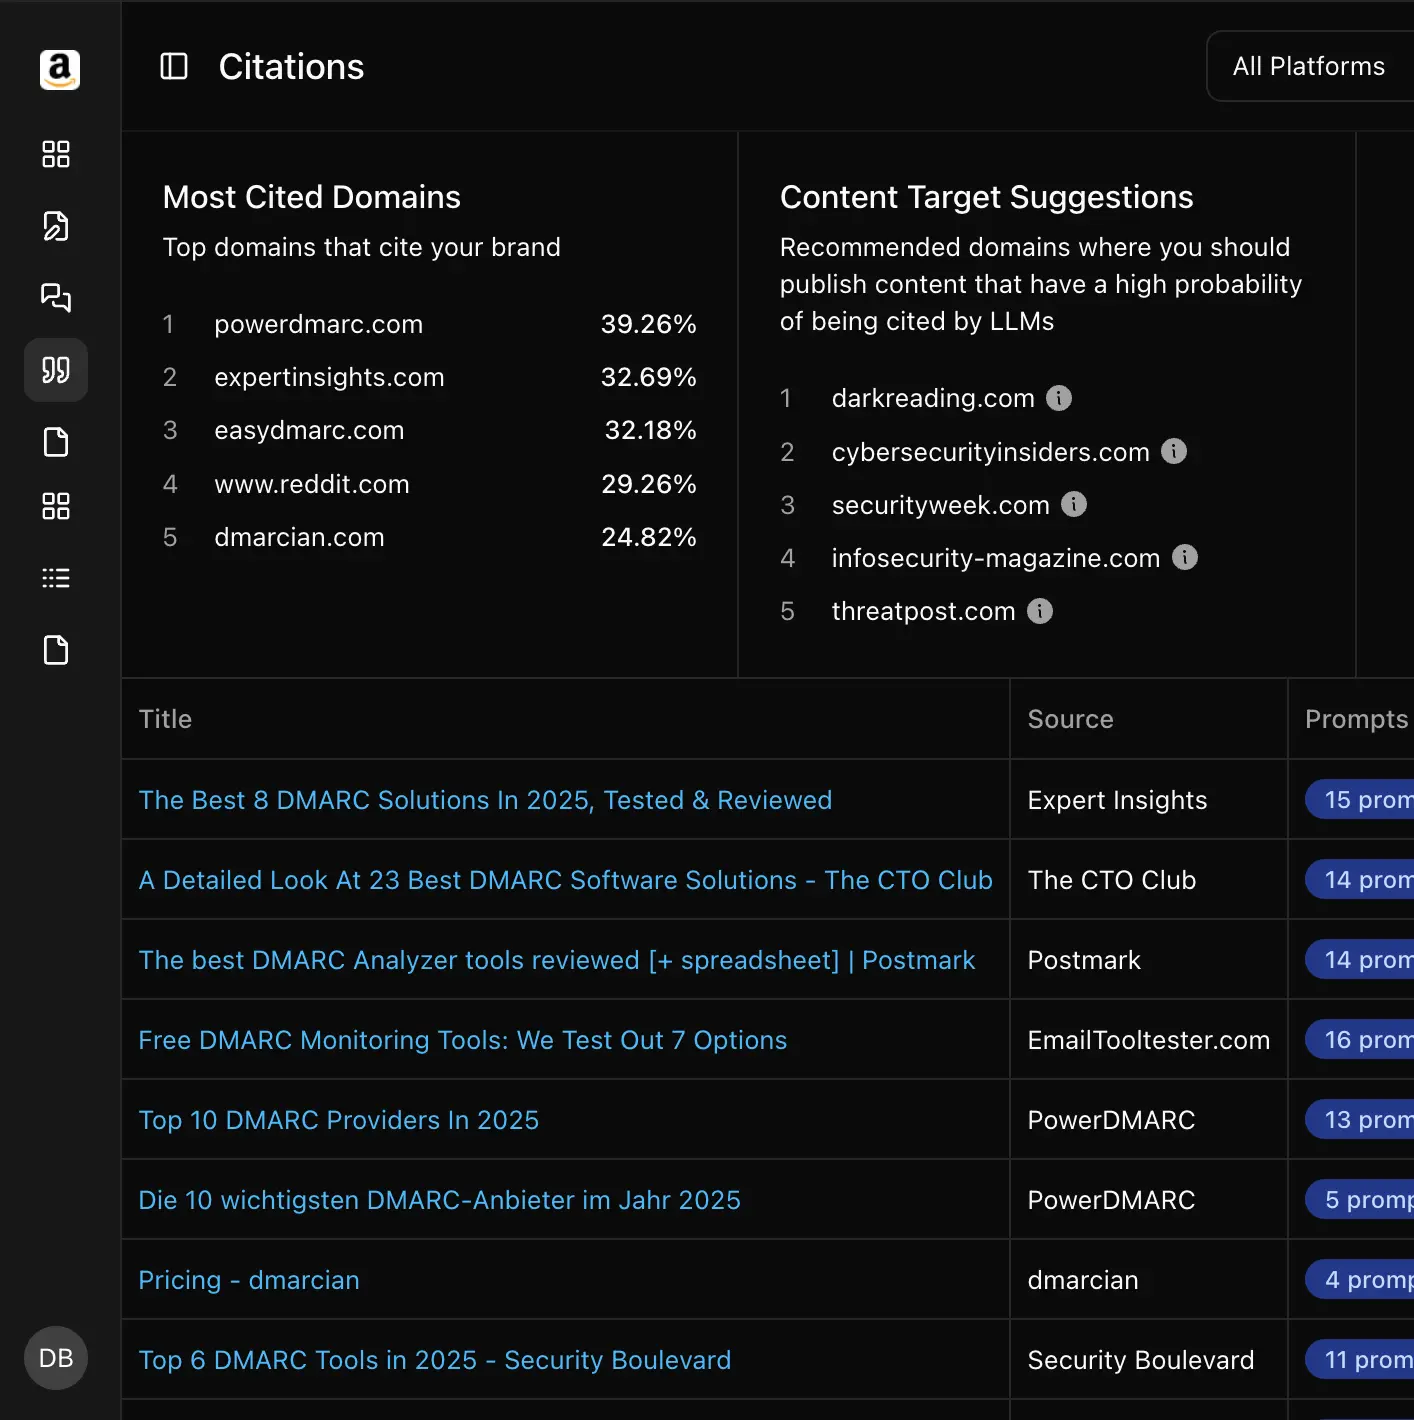
Task: Open the Citations tab header
Action: tap(291, 66)
